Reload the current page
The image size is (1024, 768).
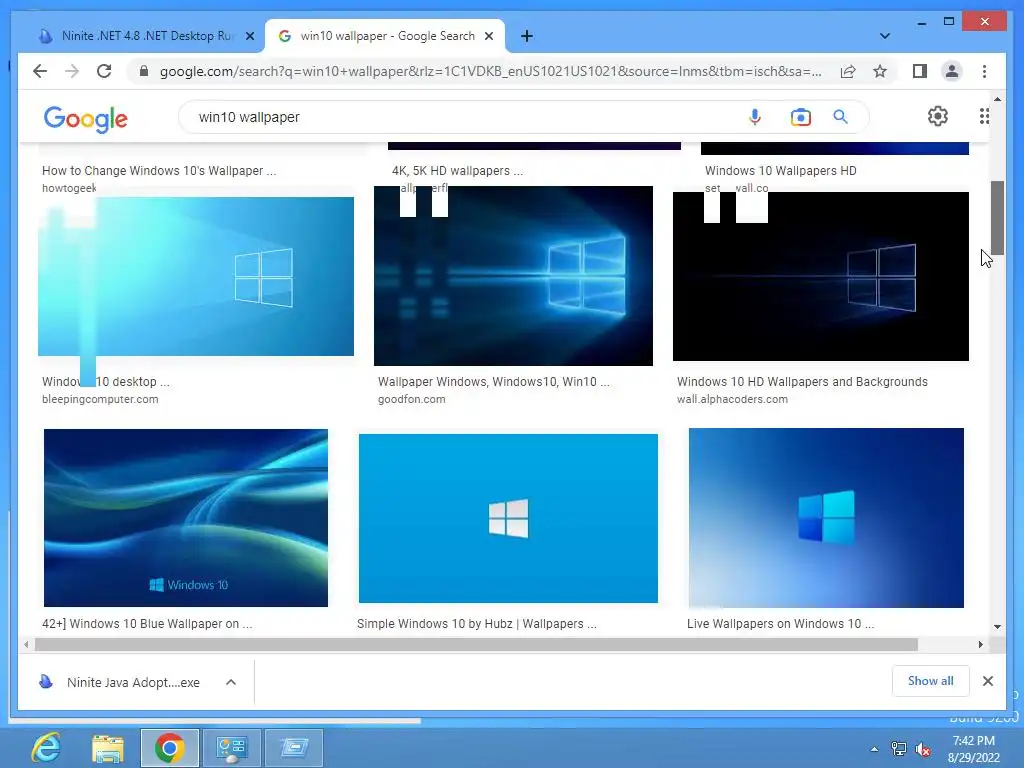pos(104,71)
